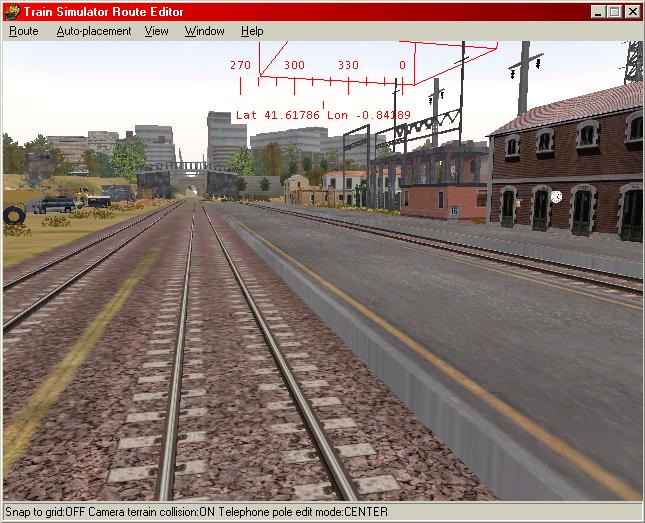Click the Lat/Lon coordinate readout
This screenshot has width=645, height=523.
[x=323, y=115]
